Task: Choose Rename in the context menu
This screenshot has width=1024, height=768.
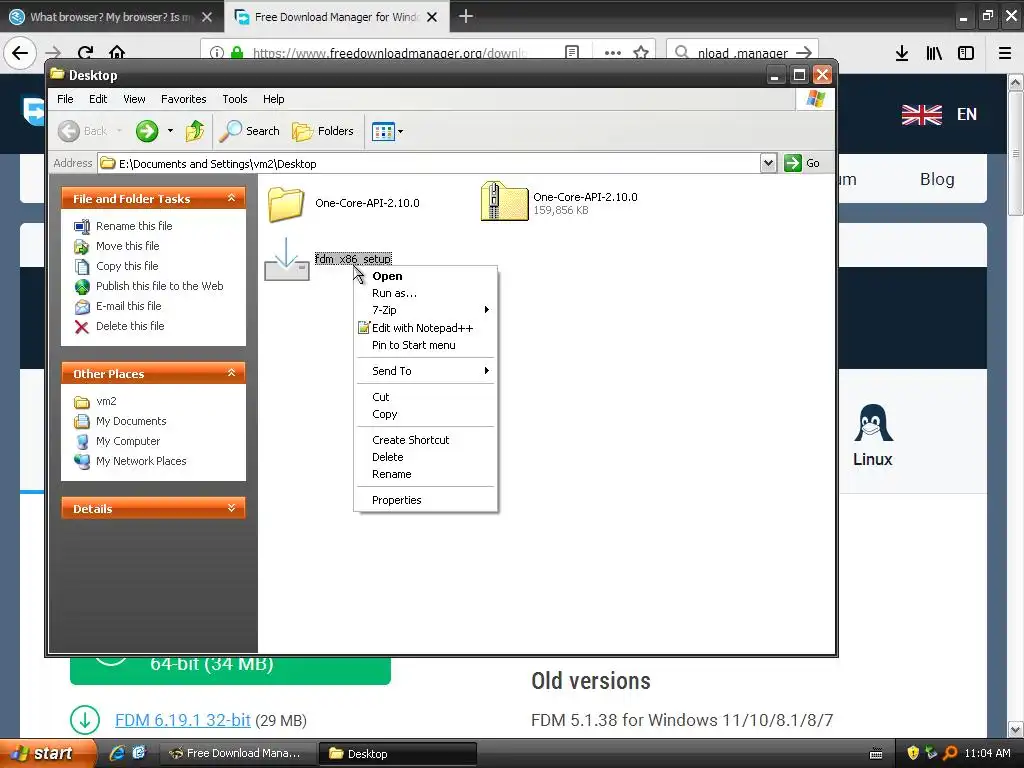Action: coord(425,474)
